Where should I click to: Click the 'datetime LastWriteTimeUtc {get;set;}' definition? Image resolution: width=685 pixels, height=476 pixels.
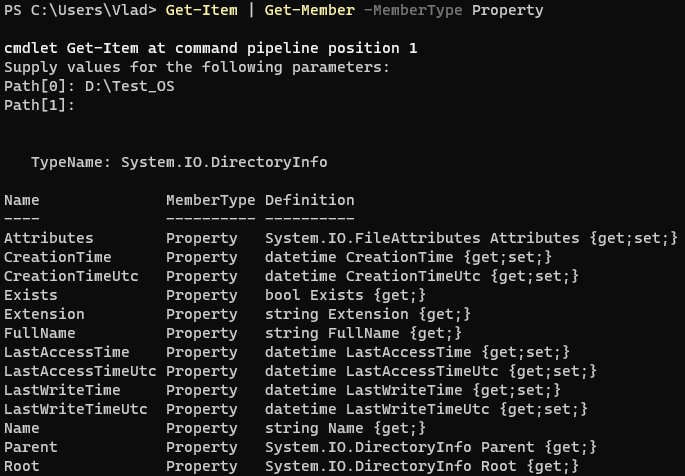pos(426,409)
